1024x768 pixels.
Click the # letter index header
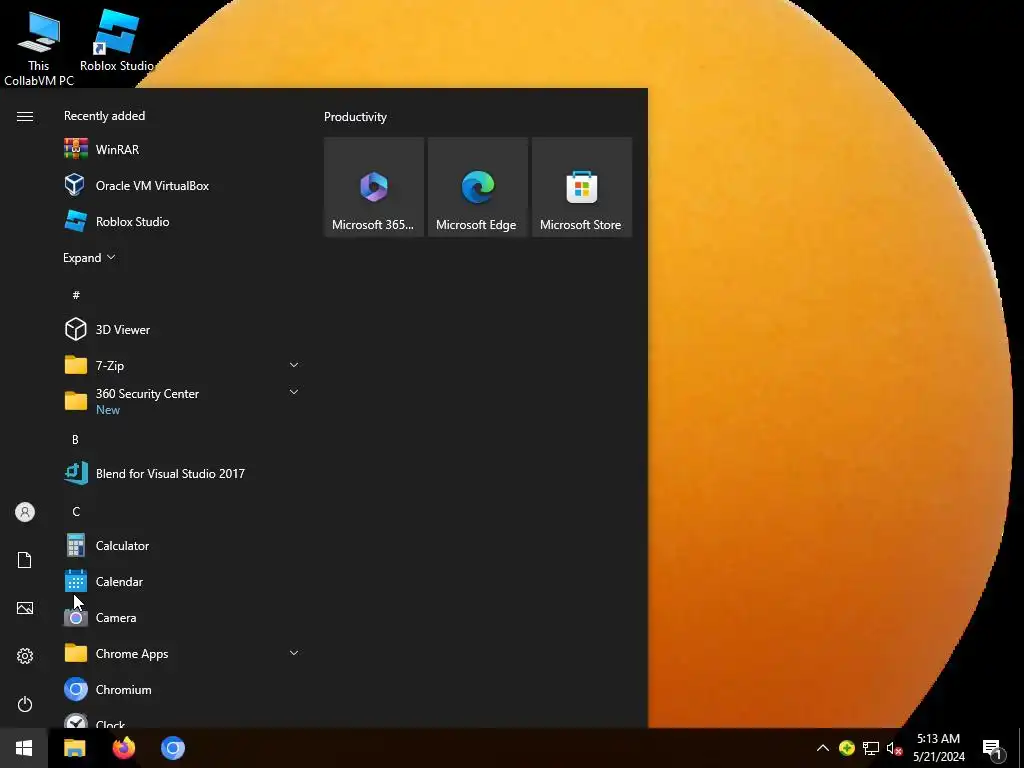76,295
